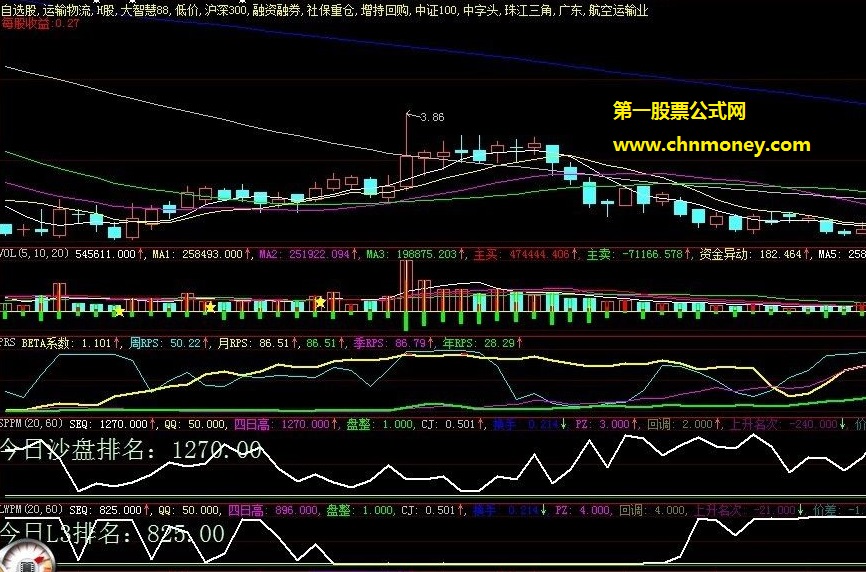Click the rightmost yellow star in the volume panel

coord(320,302)
